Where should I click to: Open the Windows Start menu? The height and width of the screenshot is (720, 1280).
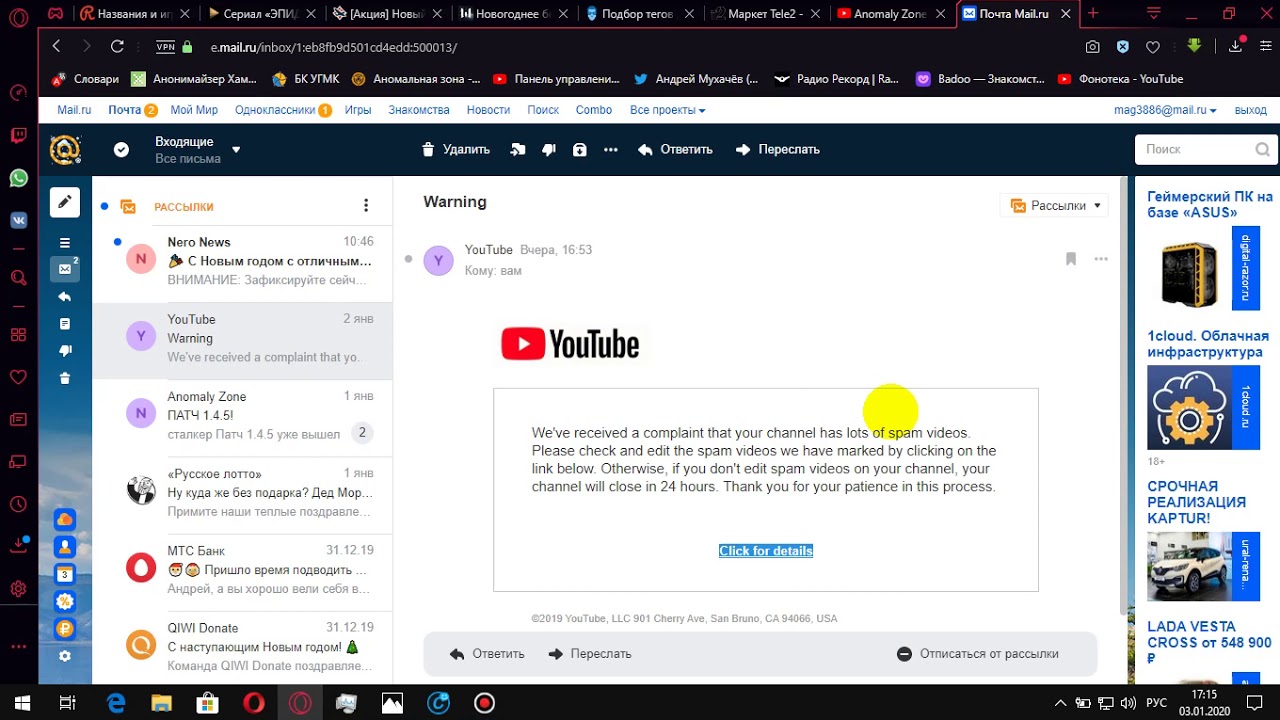(22, 703)
